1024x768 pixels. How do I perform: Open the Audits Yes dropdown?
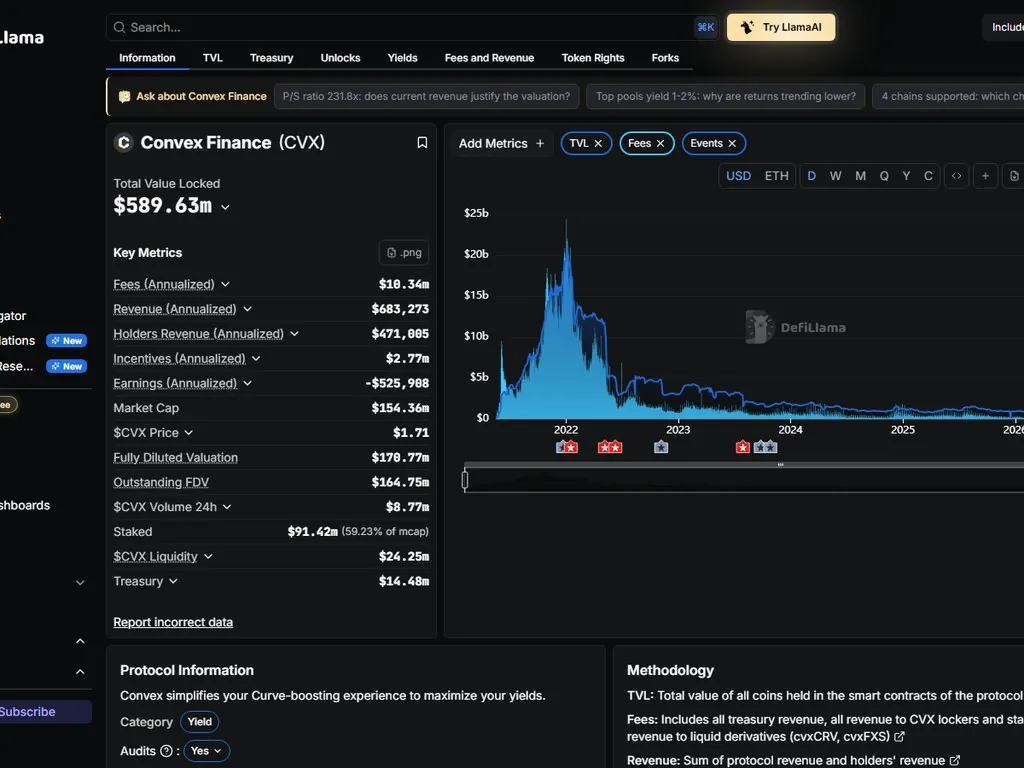[x=206, y=751]
